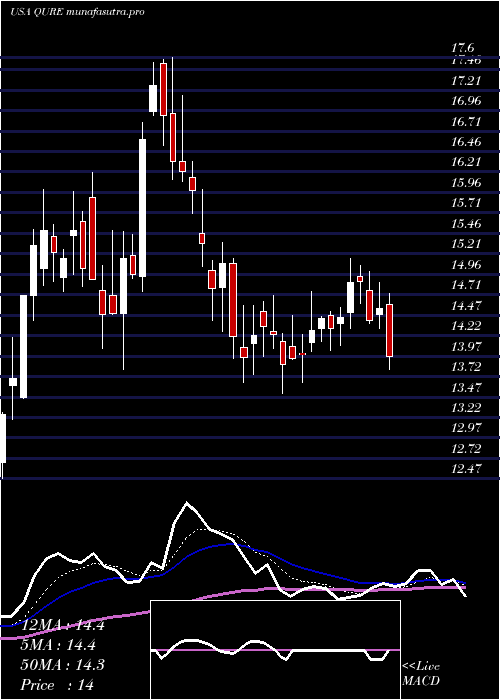Screen dimensions: 500x700
Task: Click the 12.97 price axis label
Action: click(466, 428)
